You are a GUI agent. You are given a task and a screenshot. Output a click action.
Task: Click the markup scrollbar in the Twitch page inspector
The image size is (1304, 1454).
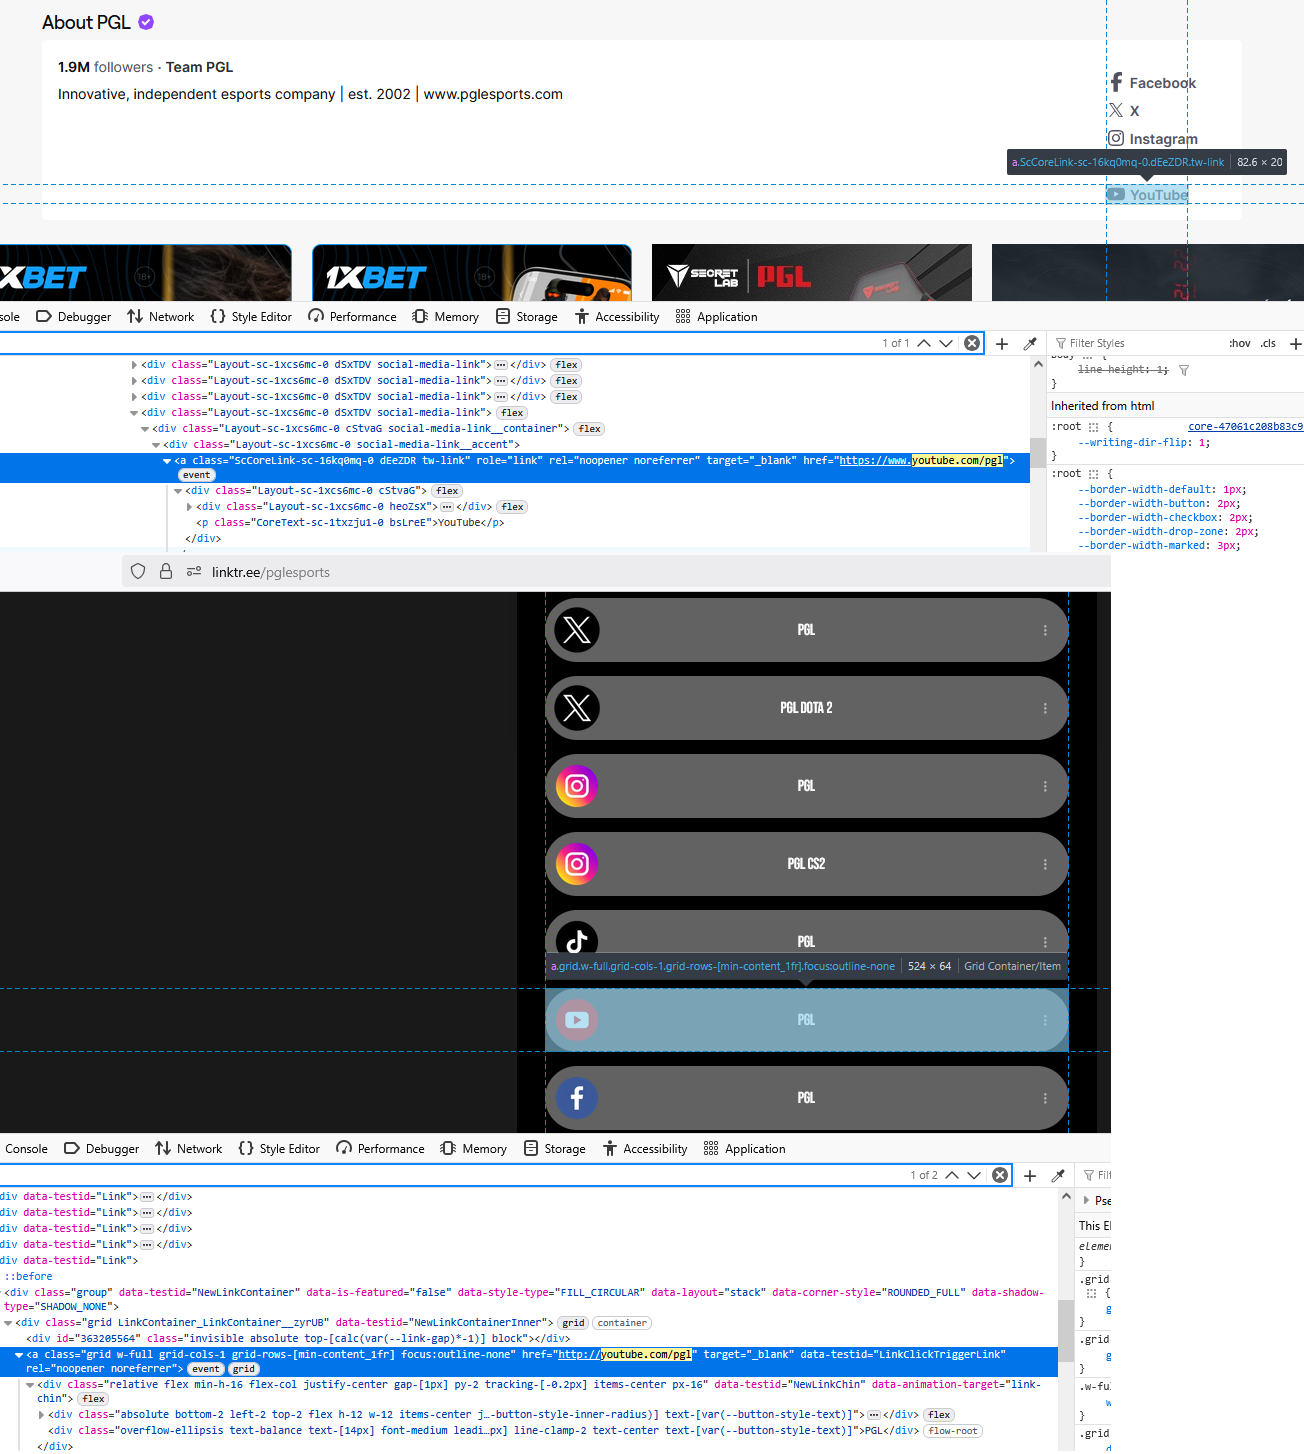pyautogui.click(x=1038, y=452)
